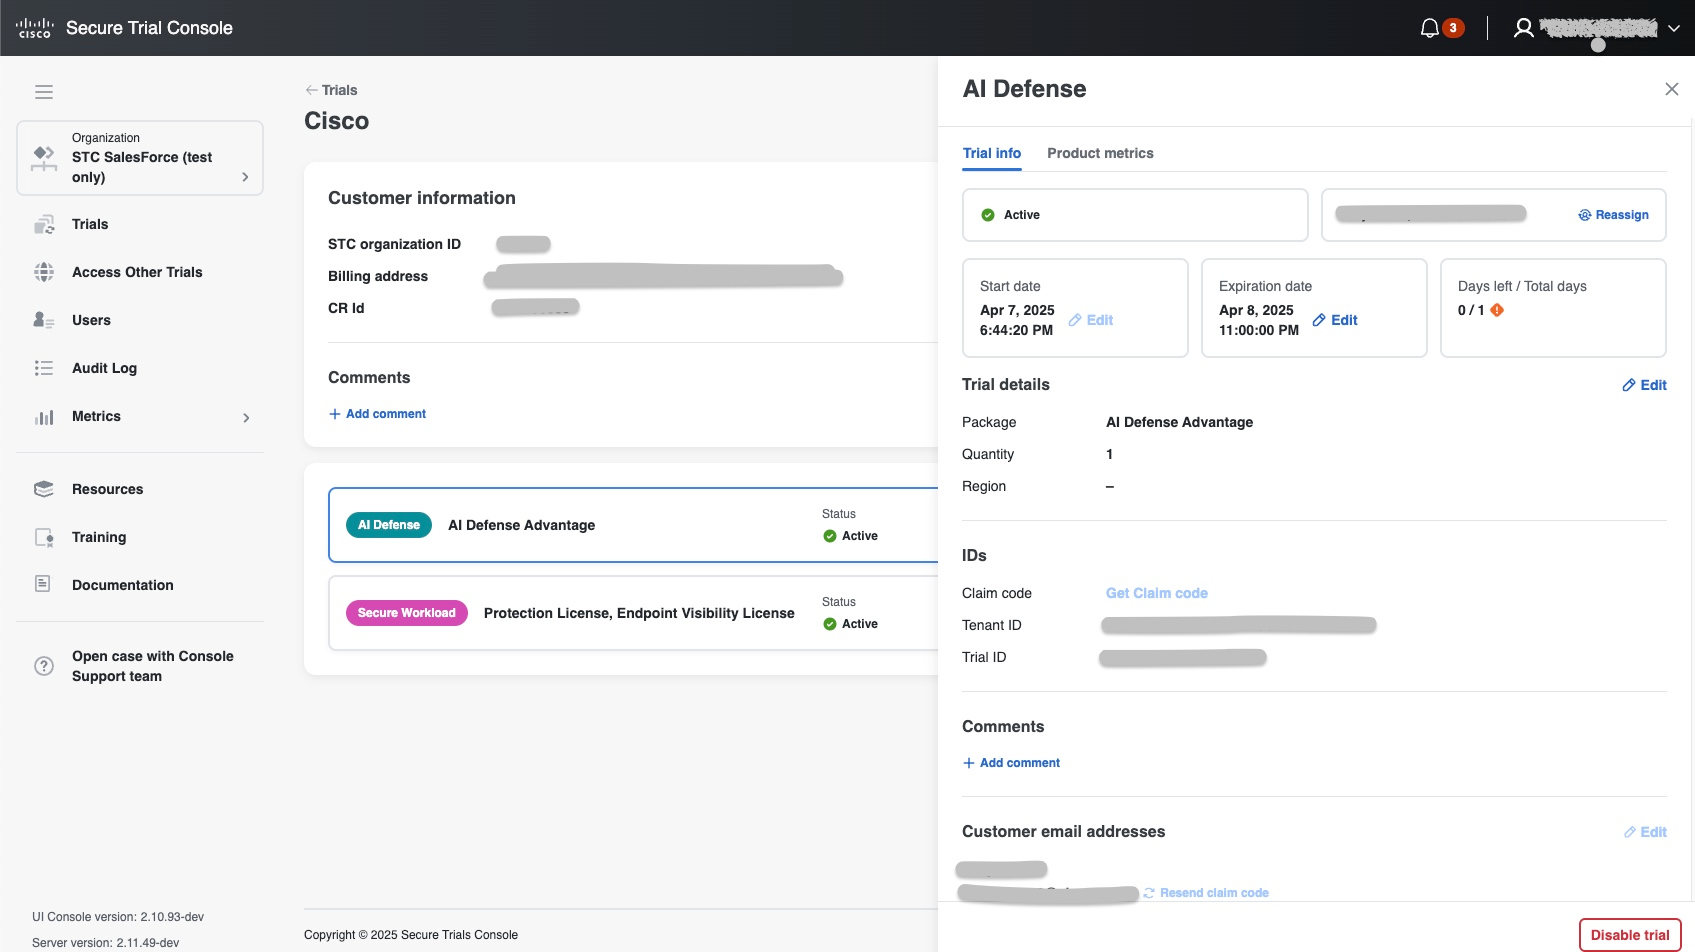1695x952 pixels.
Task: Open case with Console Support team
Action: point(153,666)
